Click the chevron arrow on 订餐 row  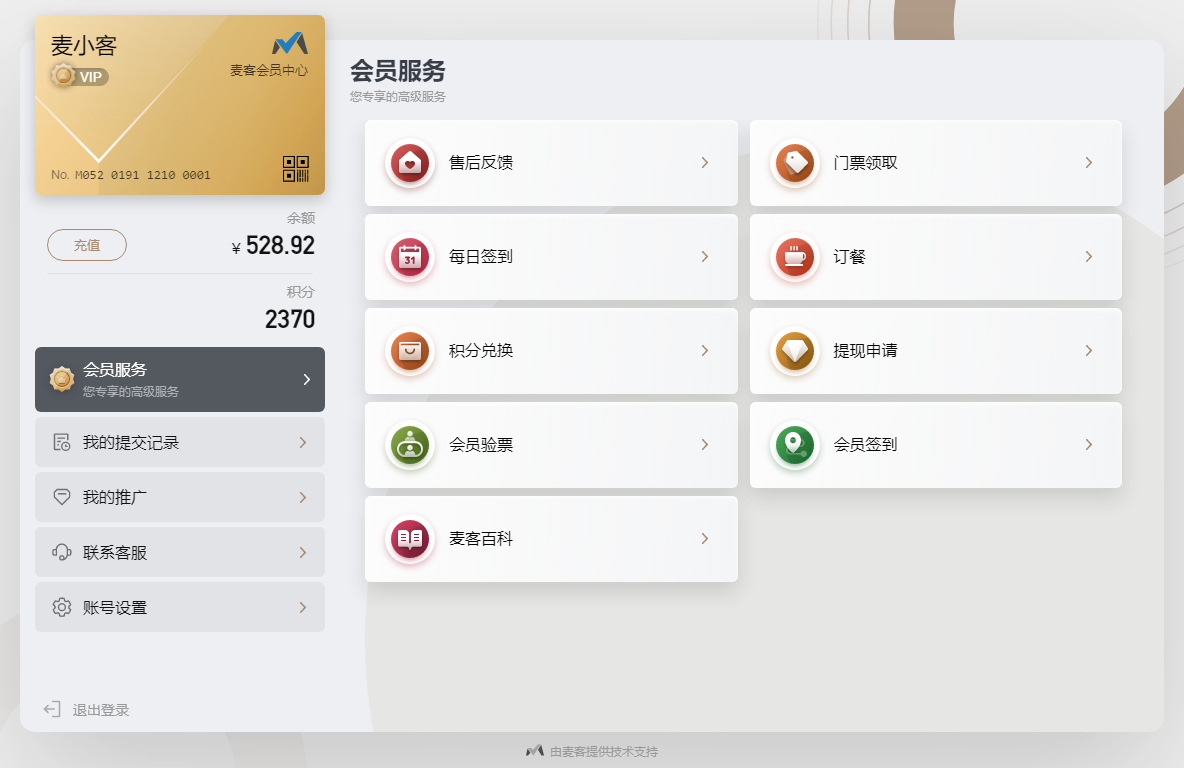[x=1089, y=257]
